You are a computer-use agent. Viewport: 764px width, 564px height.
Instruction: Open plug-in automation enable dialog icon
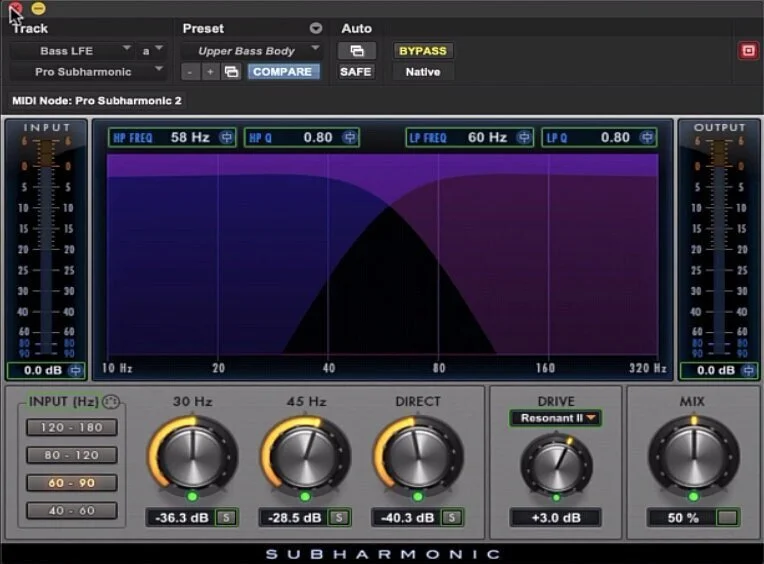click(x=357, y=51)
